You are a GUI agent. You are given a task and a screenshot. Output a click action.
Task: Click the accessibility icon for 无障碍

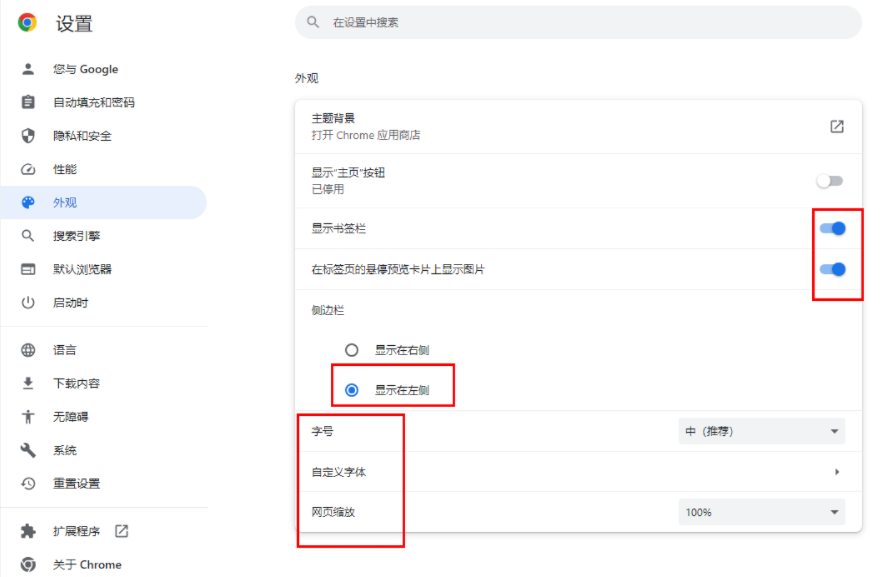[x=28, y=417]
